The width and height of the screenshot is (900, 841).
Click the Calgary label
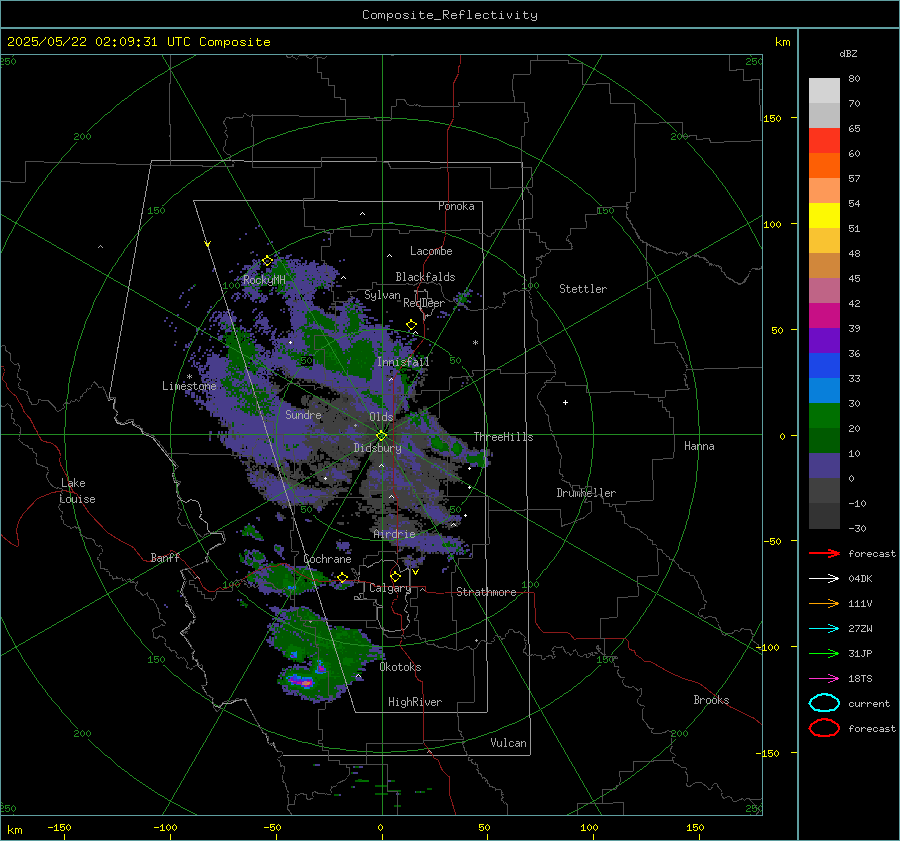tap(390, 588)
